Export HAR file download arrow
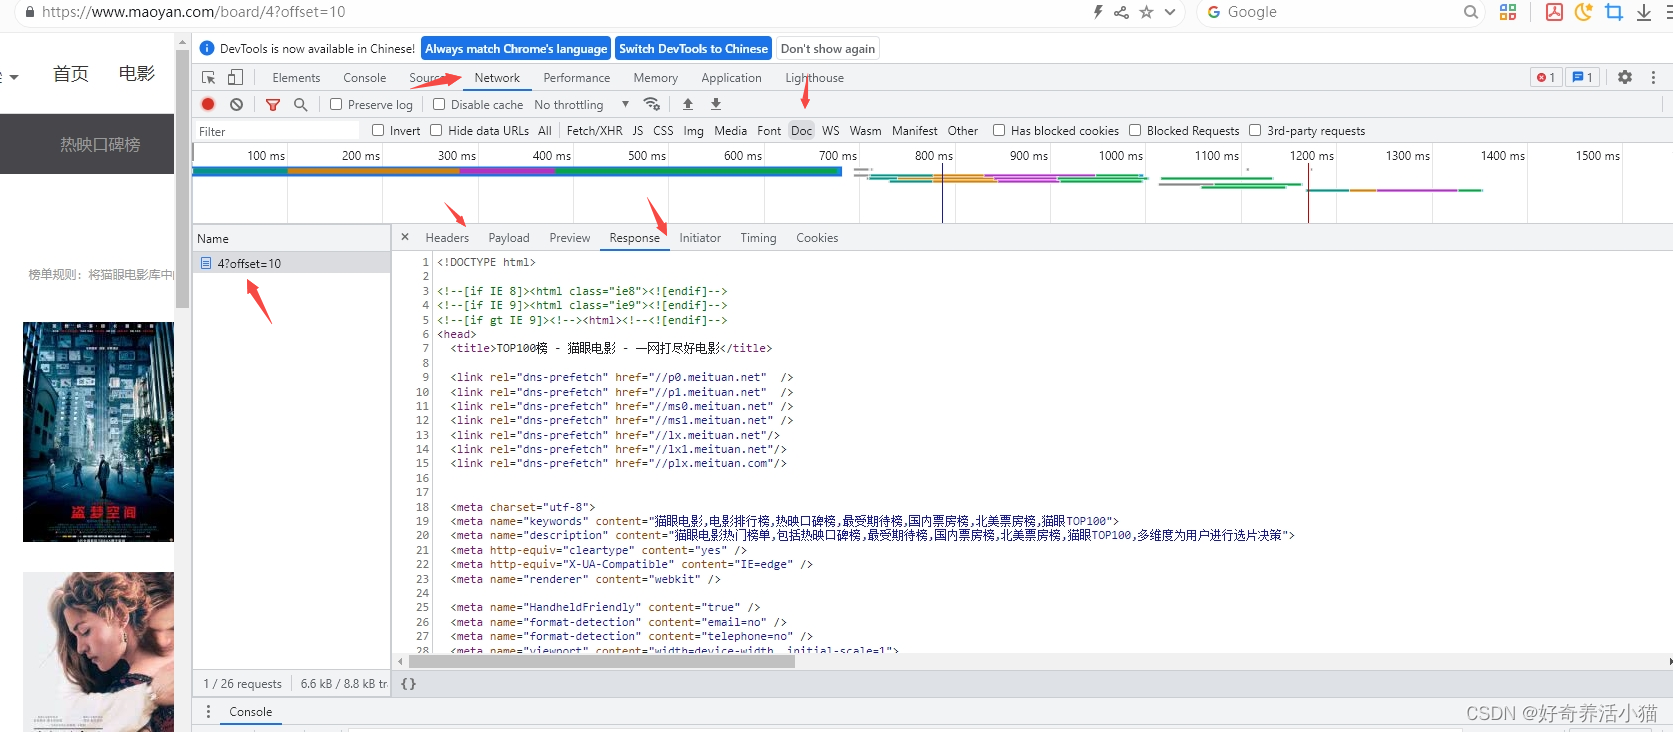This screenshot has width=1673, height=732. 716,104
